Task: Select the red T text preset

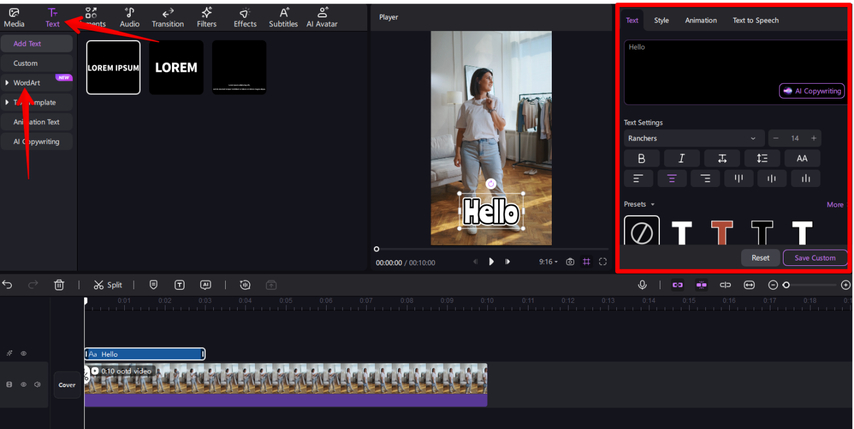Action: (x=721, y=232)
